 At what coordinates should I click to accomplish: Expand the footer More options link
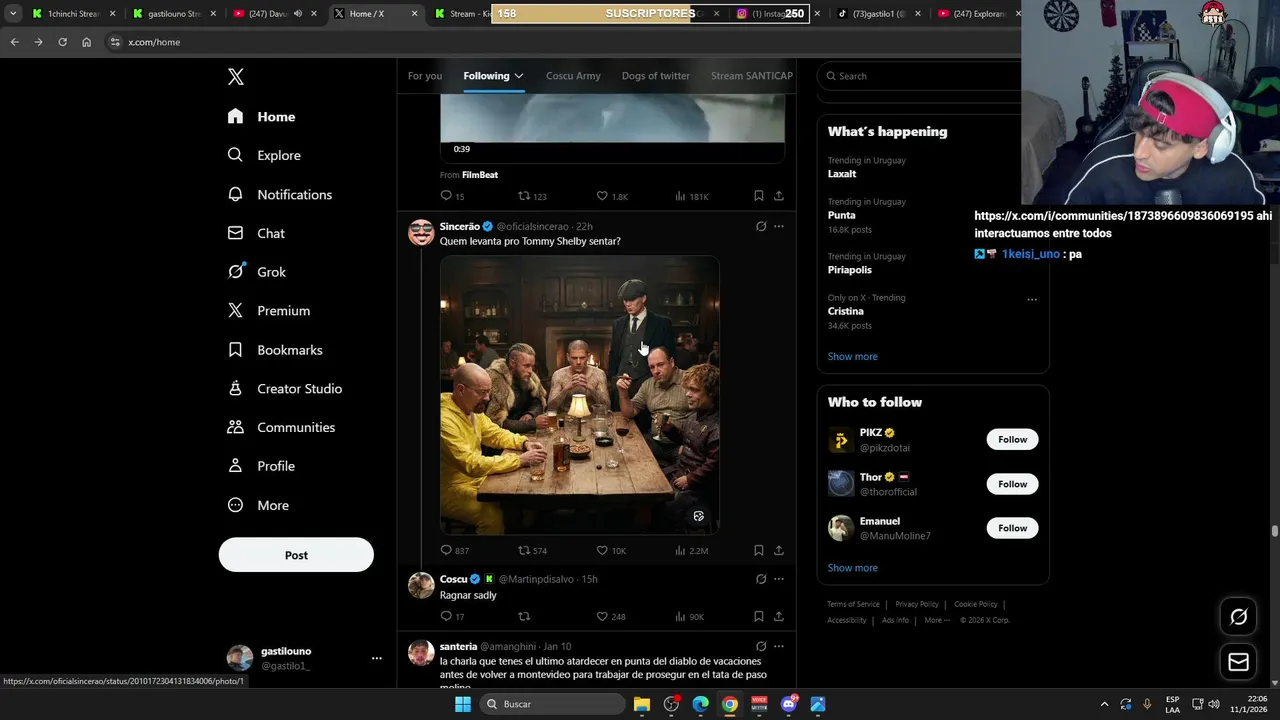pyautogui.click(x=937, y=620)
